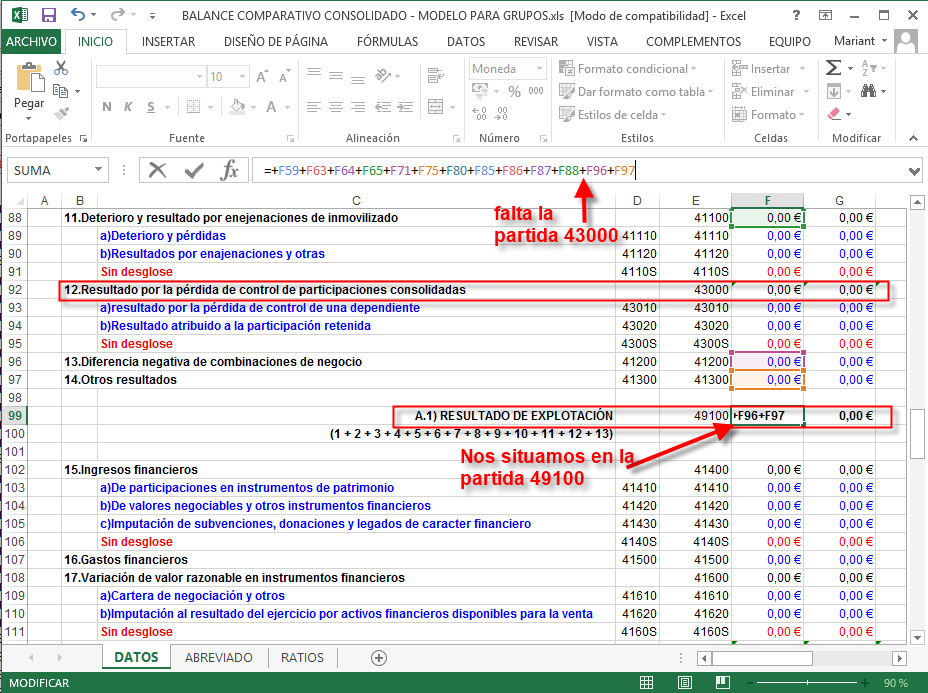The width and height of the screenshot is (928, 693).
Task: Open the RATIOS sheet tab
Action: (302, 657)
